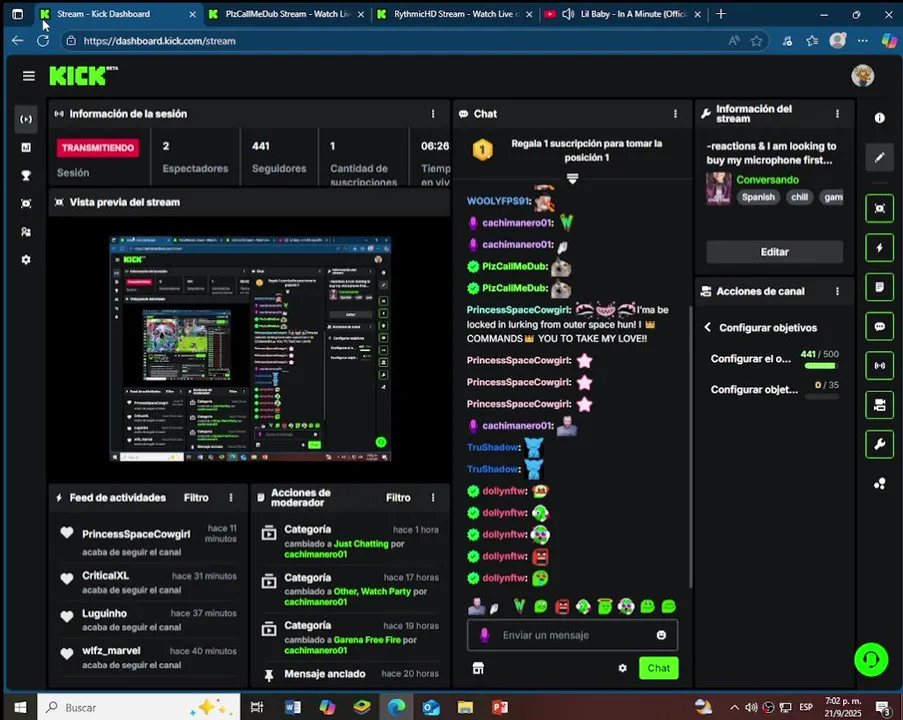Open emoji picker in message box

661,635
